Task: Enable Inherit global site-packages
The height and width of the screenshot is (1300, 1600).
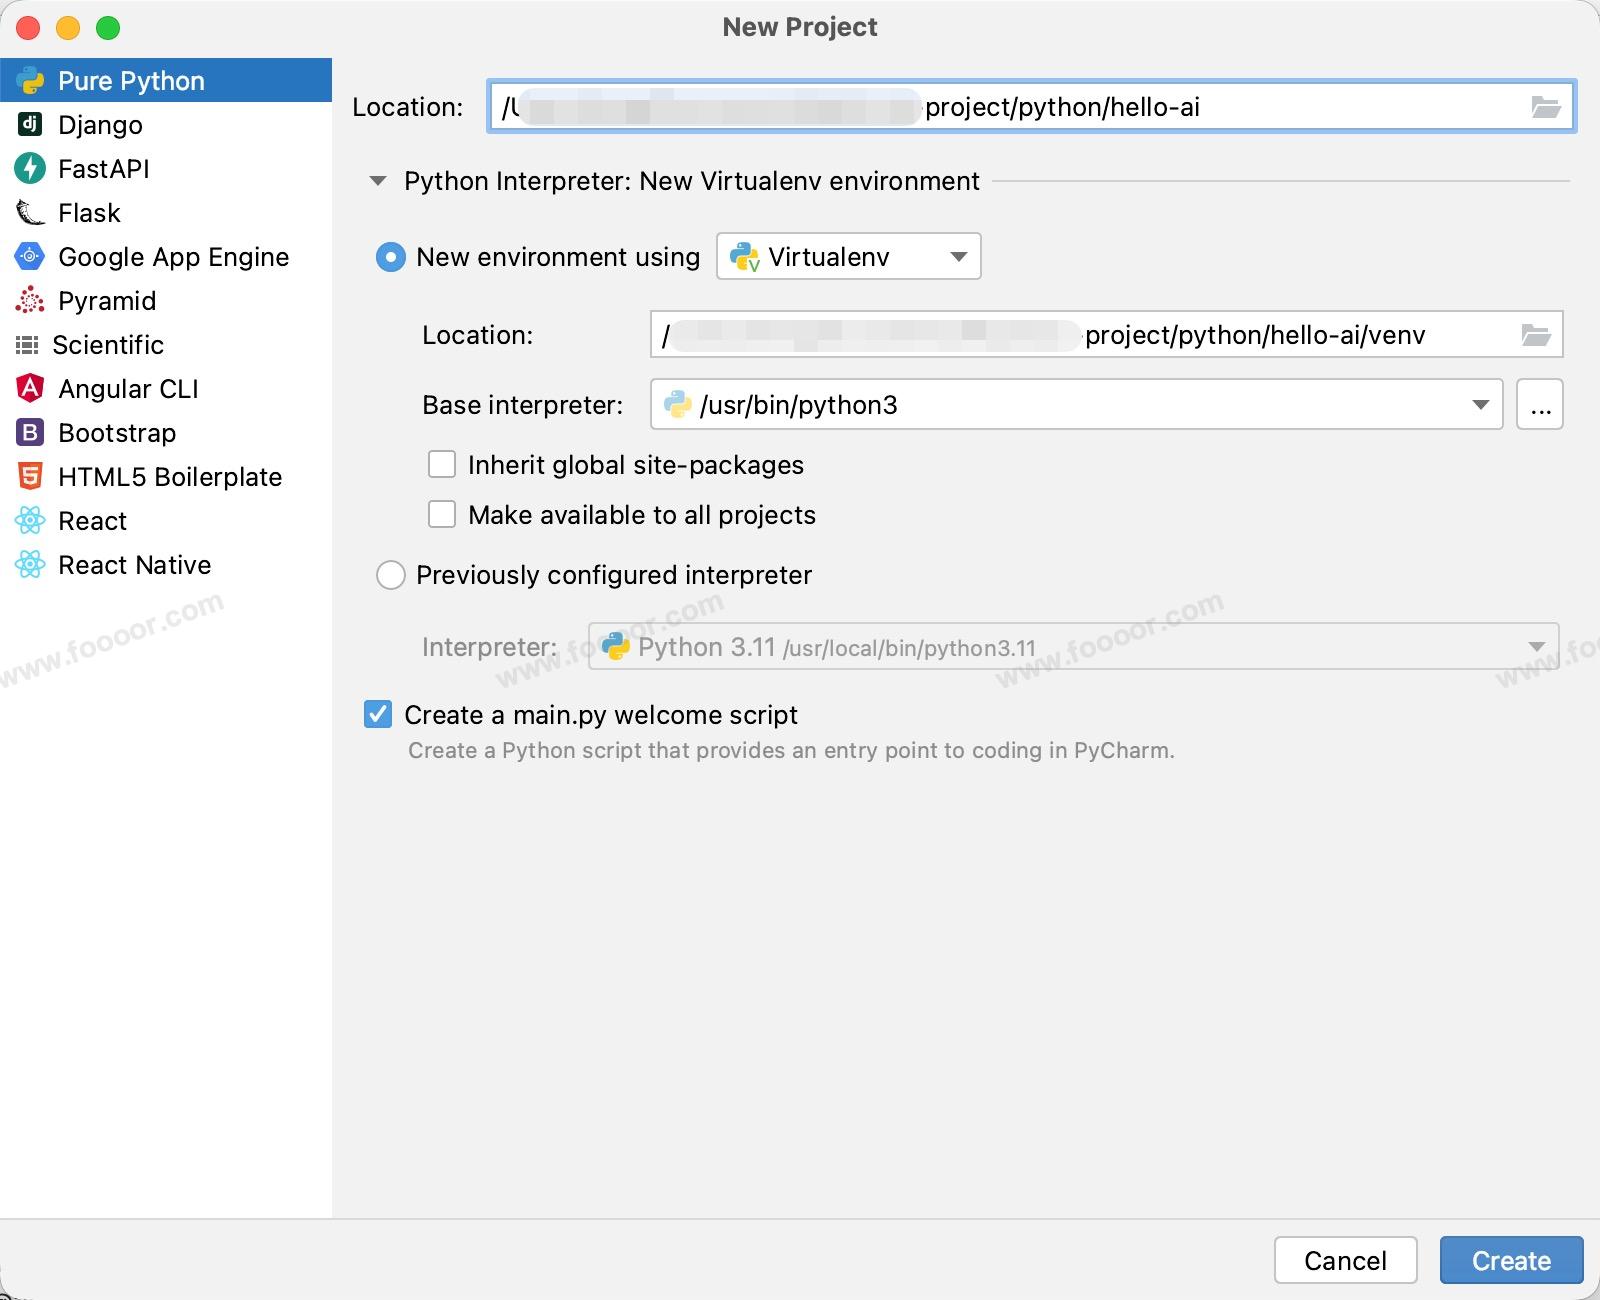Action: [x=442, y=465]
